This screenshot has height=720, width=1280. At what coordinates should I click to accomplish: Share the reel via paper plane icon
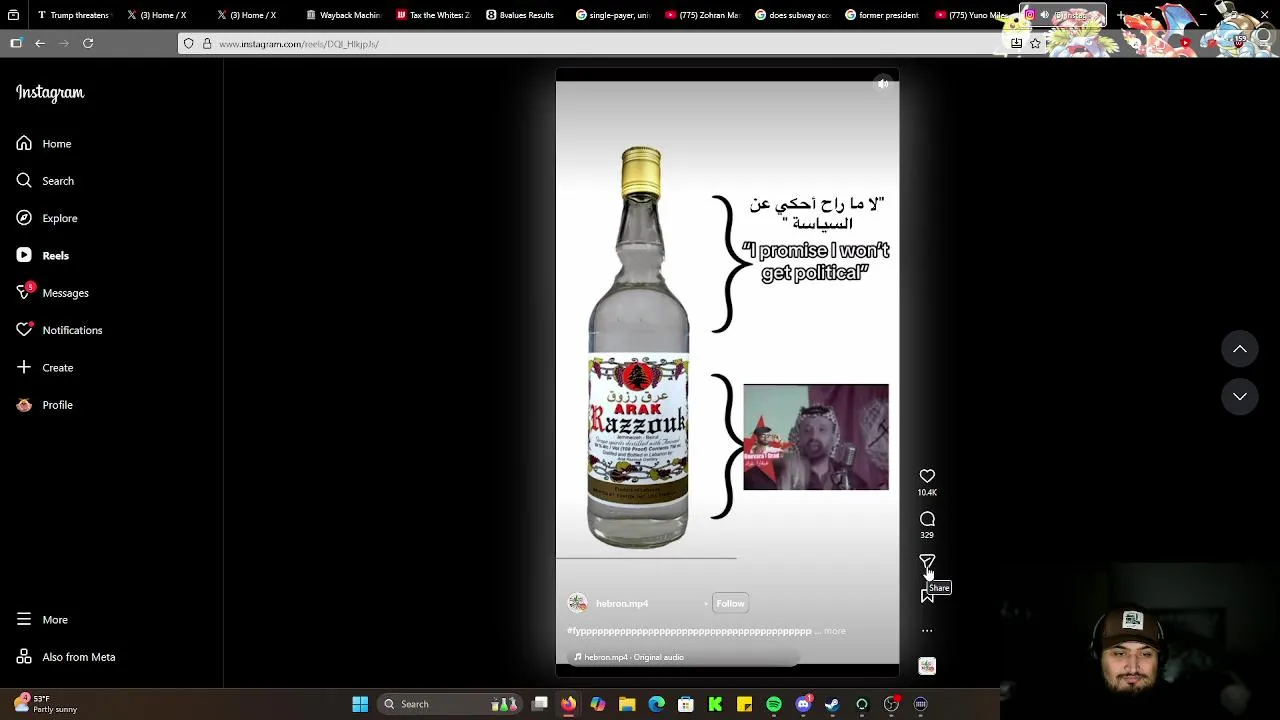pos(927,562)
